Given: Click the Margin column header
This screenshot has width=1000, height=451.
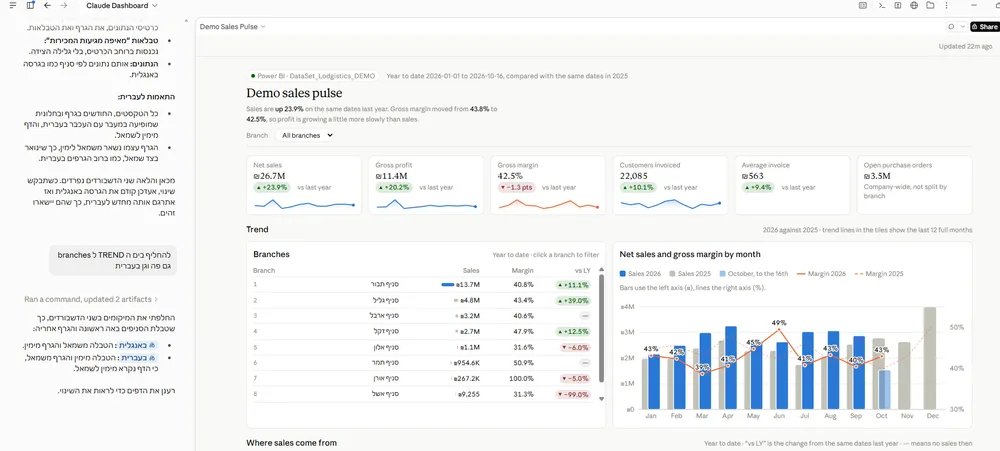Looking at the screenshot, I should [523, 270].
